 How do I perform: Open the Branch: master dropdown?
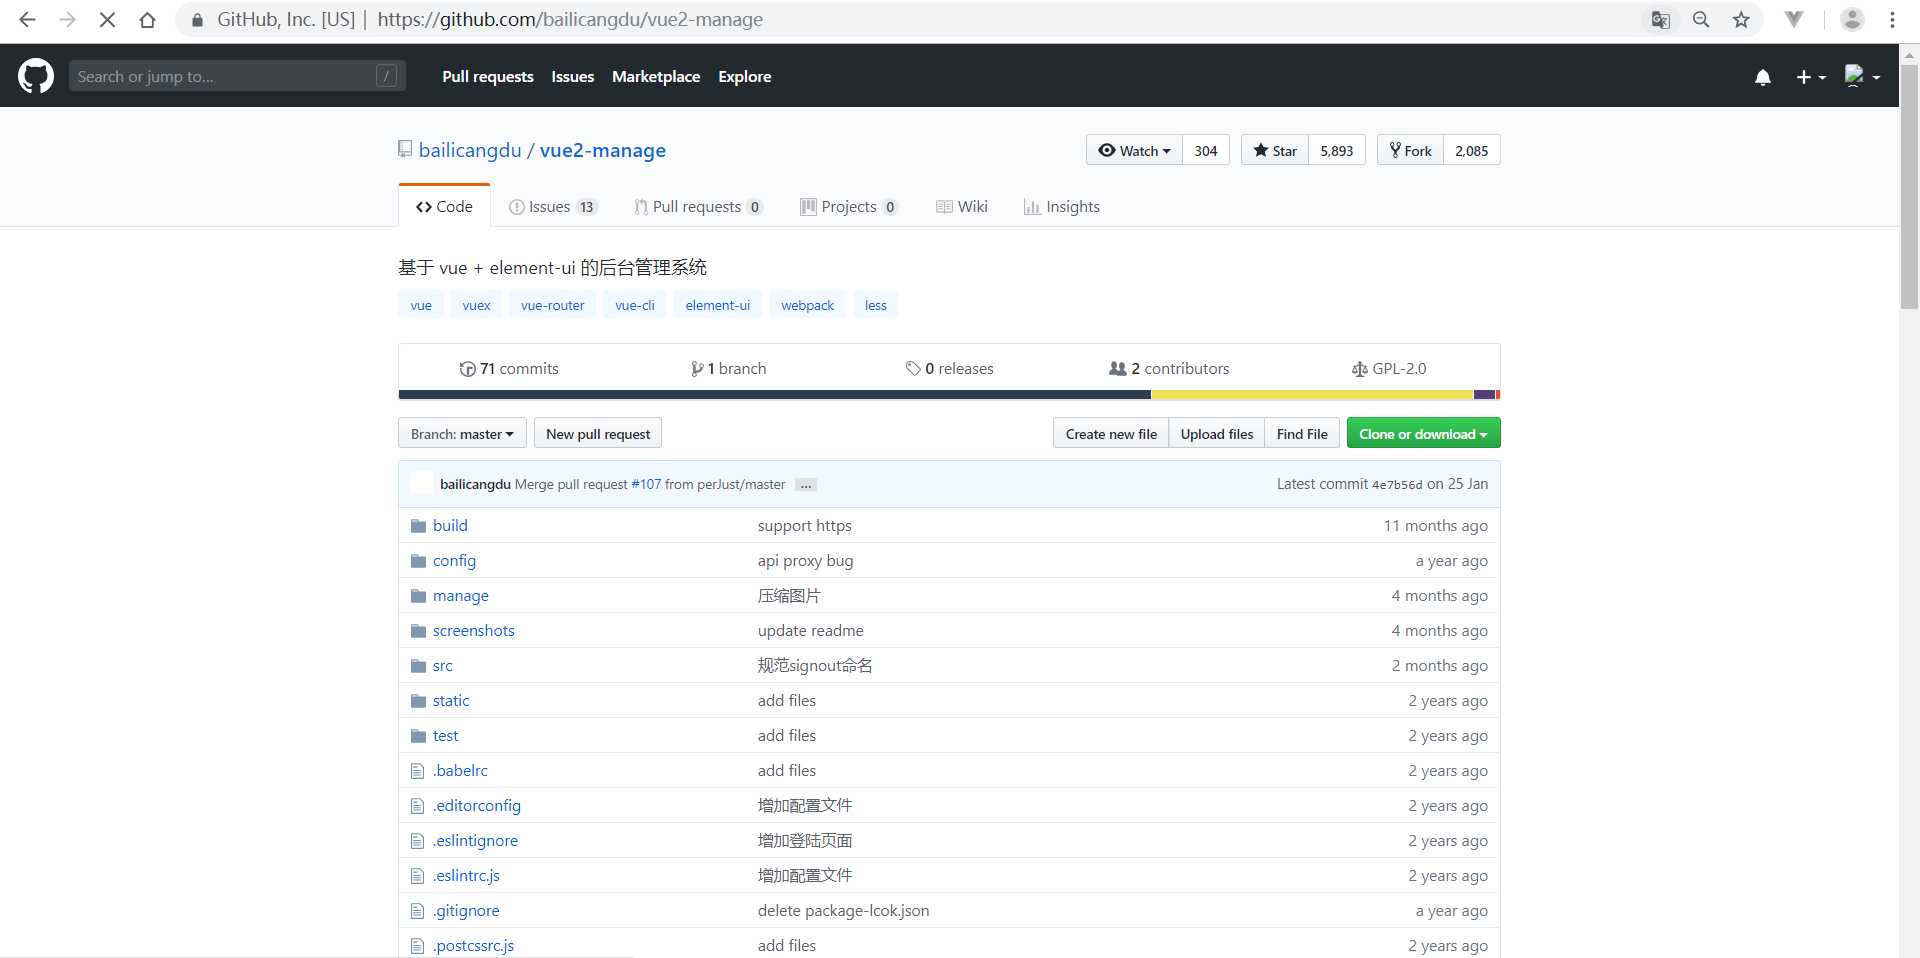coord(462,434)
